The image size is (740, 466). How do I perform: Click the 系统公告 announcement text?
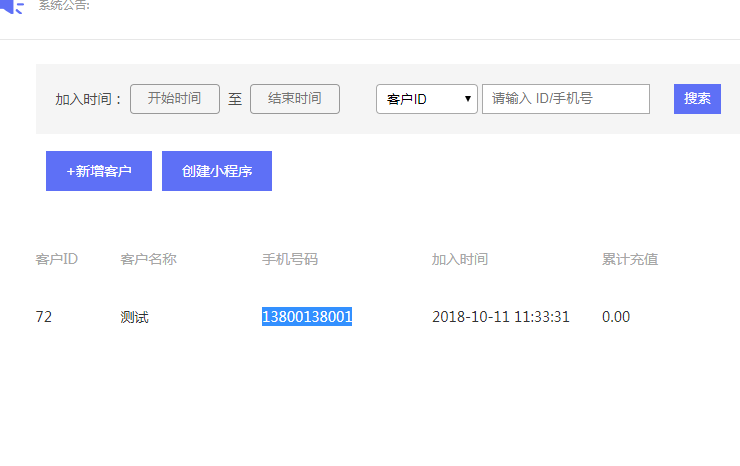[64, 5]
